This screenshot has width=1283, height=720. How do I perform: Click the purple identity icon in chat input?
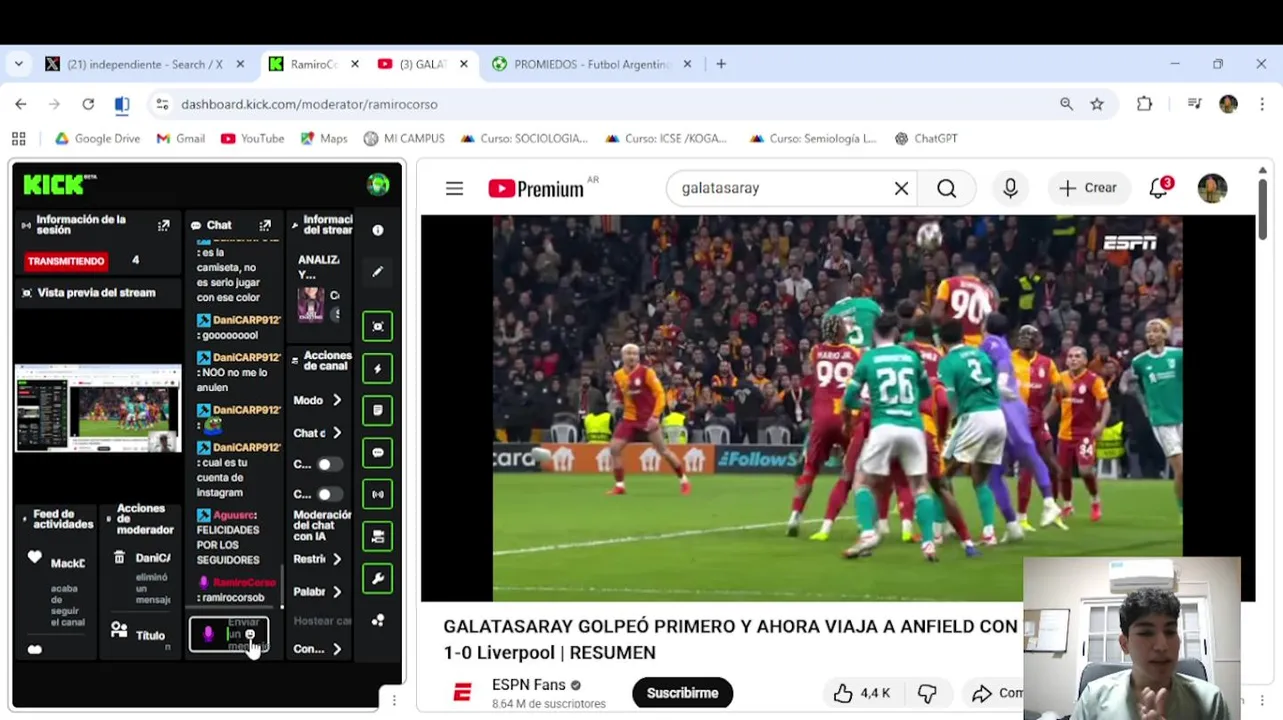point(208,634)
